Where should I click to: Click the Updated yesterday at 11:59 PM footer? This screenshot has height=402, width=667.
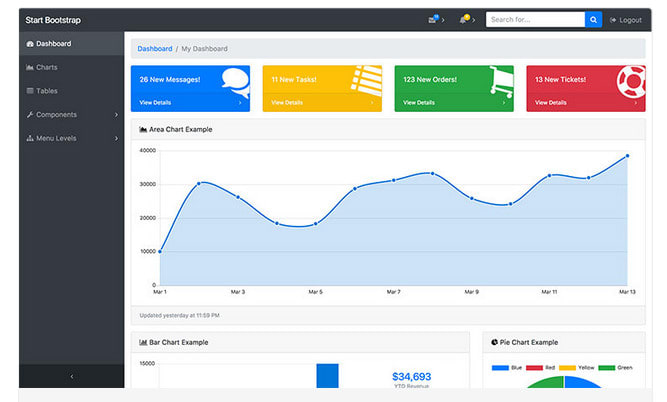[180, 315]
